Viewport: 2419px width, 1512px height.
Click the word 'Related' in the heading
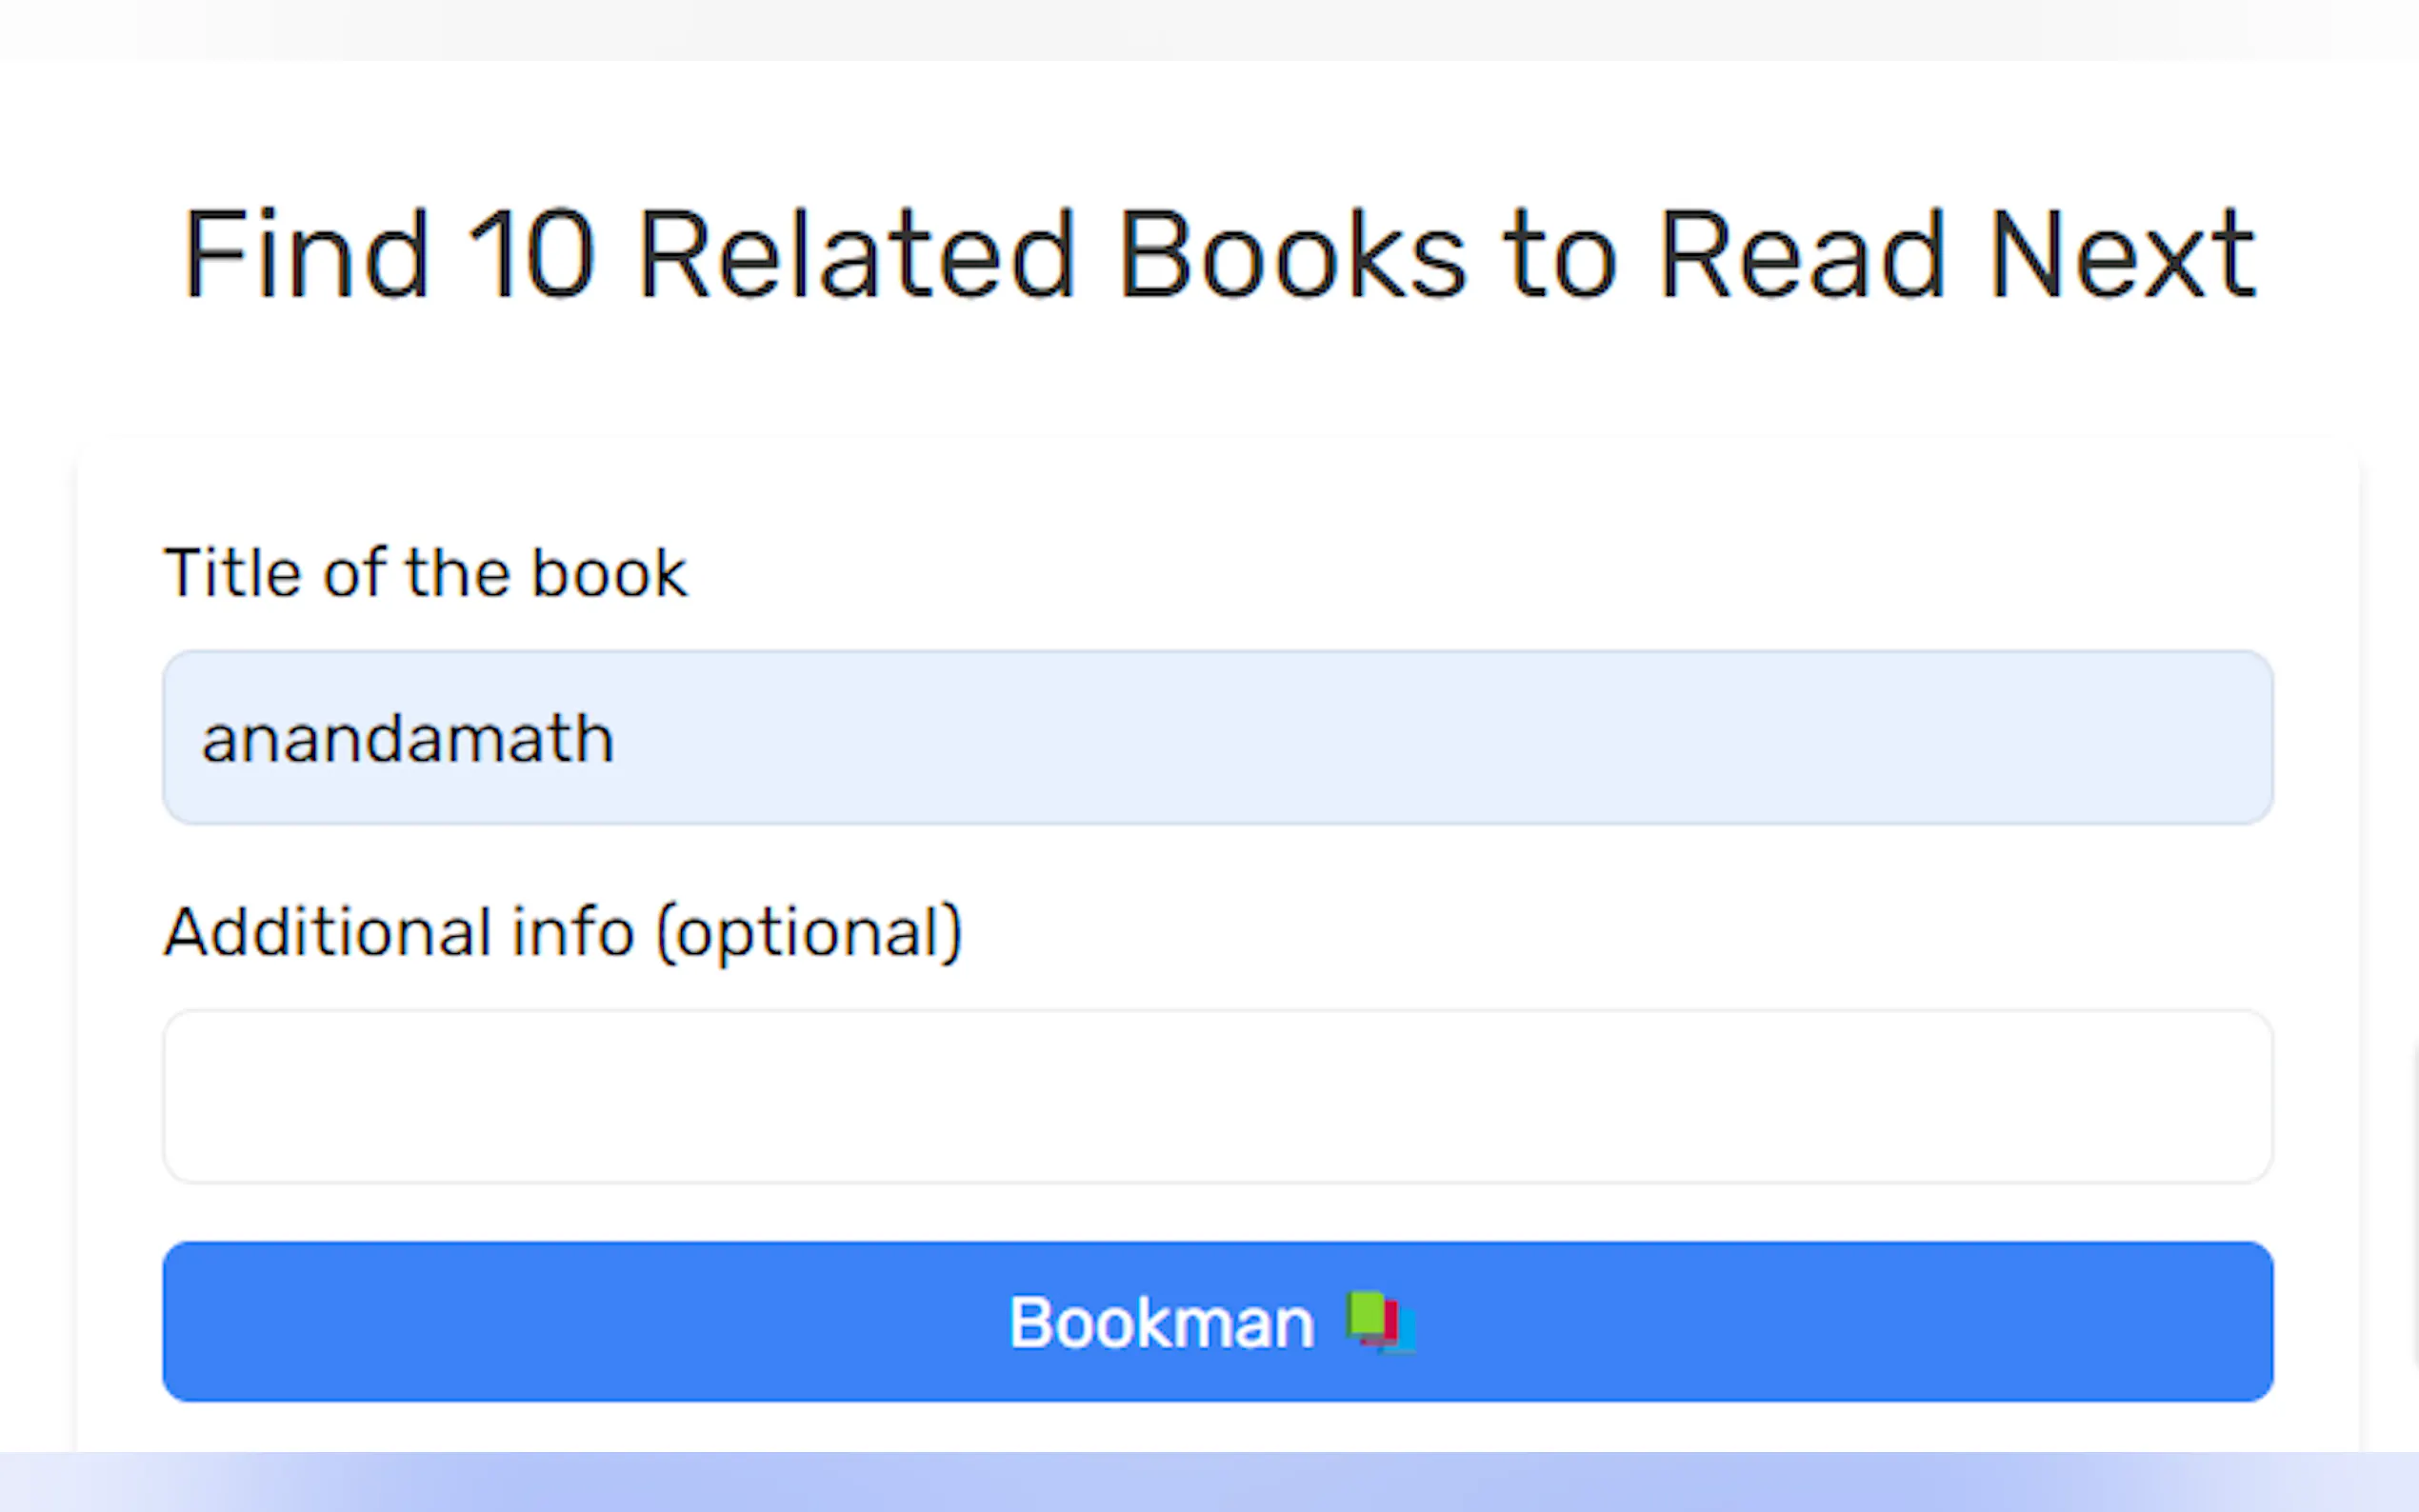pyautogui.click(x=856, y=254)
